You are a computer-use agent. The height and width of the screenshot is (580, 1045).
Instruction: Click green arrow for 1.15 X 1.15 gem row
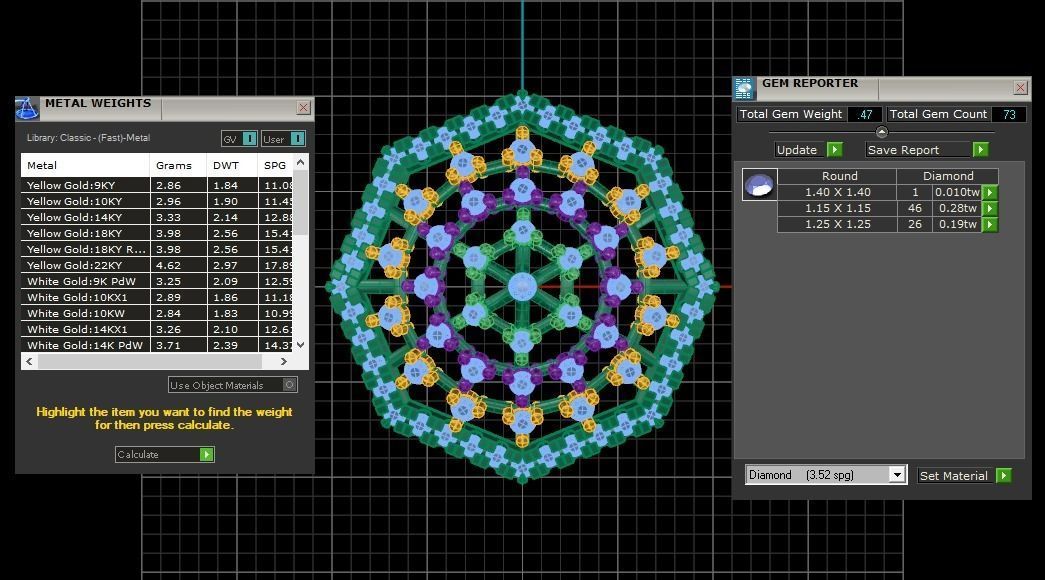point(990,209)
